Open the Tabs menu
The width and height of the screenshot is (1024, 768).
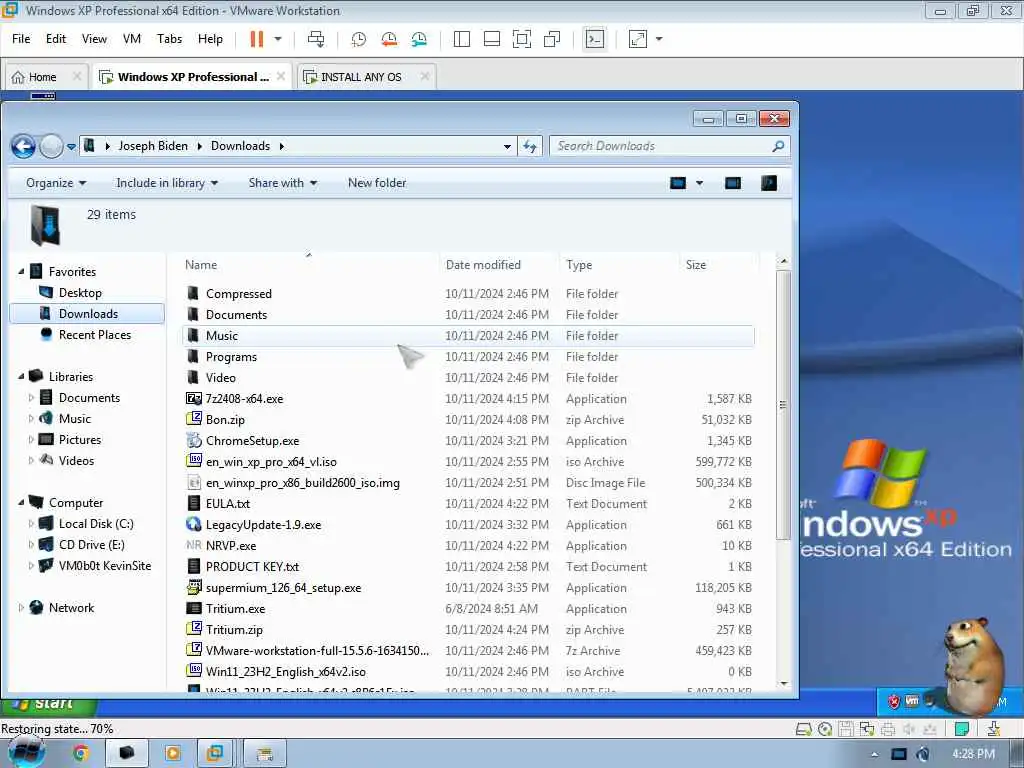(x=169, y=39)
